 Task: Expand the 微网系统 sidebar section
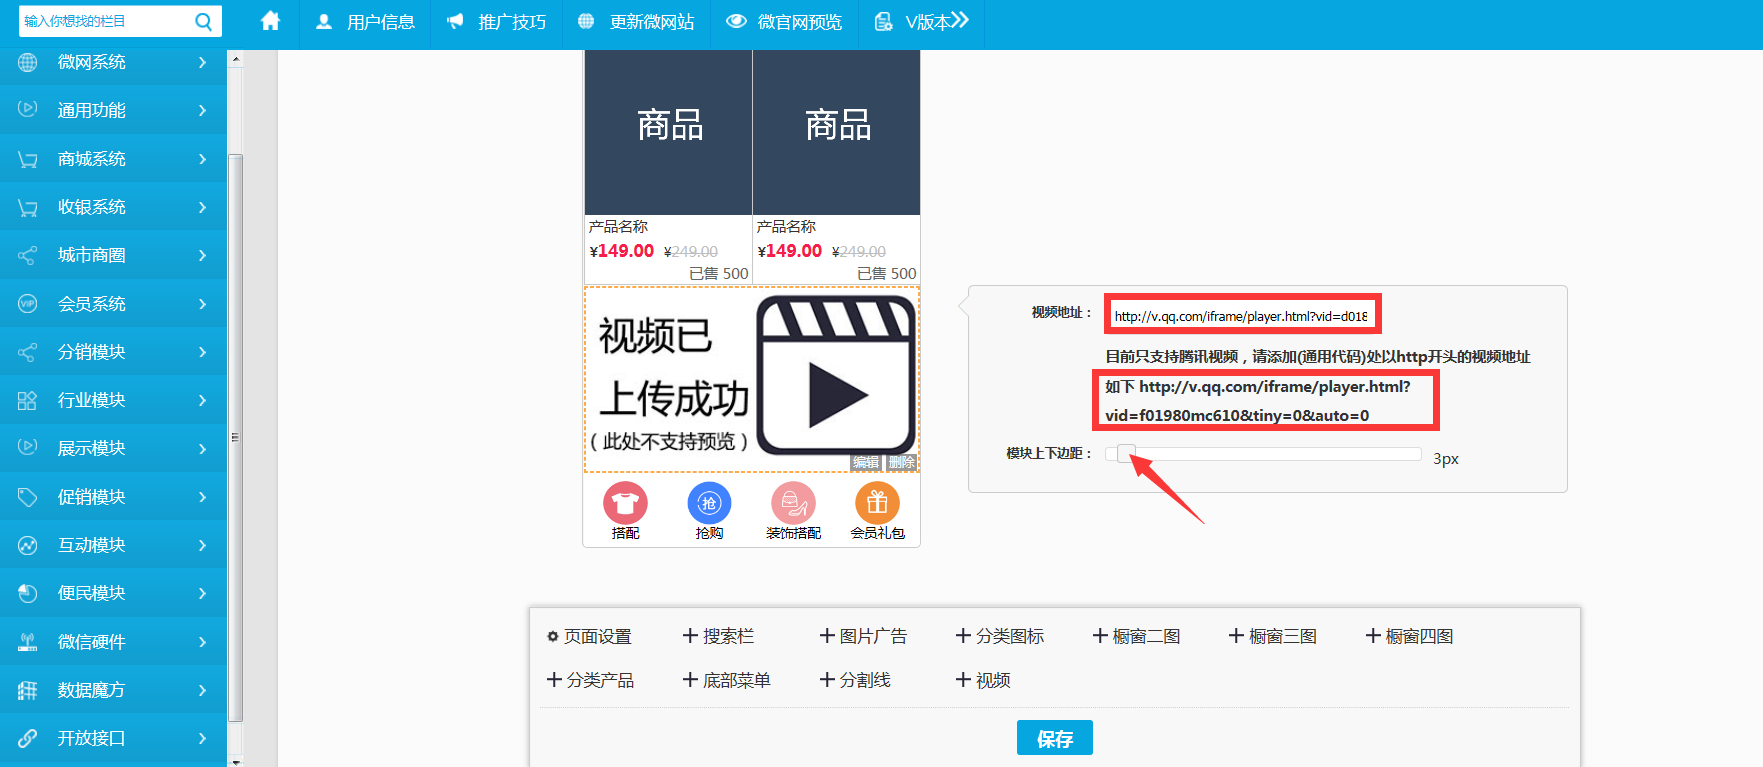113,62
